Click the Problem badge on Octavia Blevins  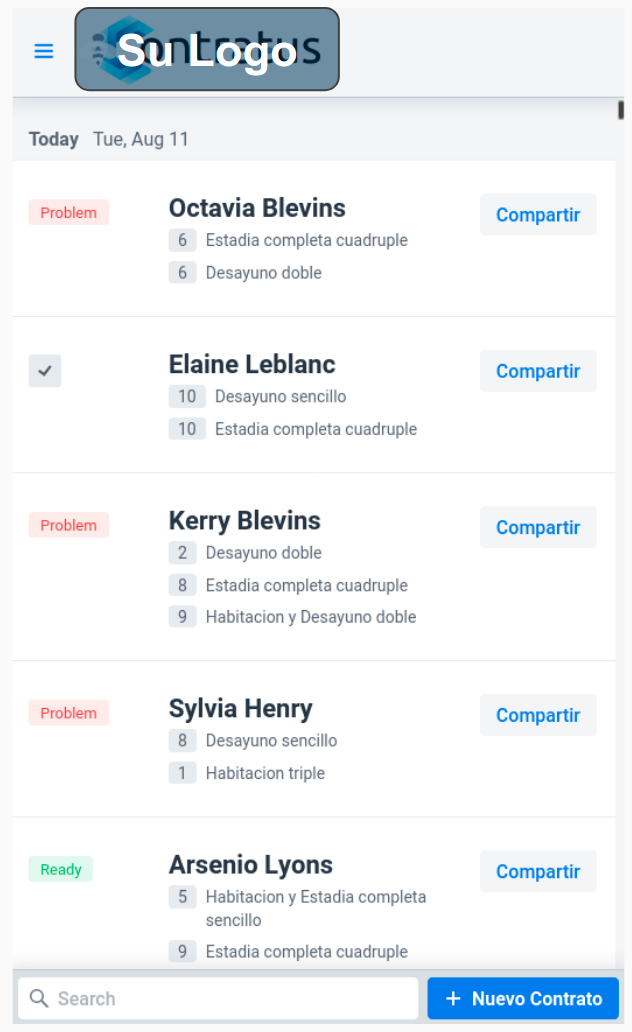click(68, 212)
